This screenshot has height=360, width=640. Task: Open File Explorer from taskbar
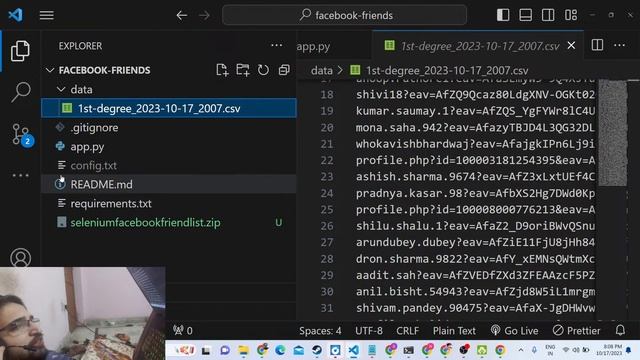pos(244,350)
